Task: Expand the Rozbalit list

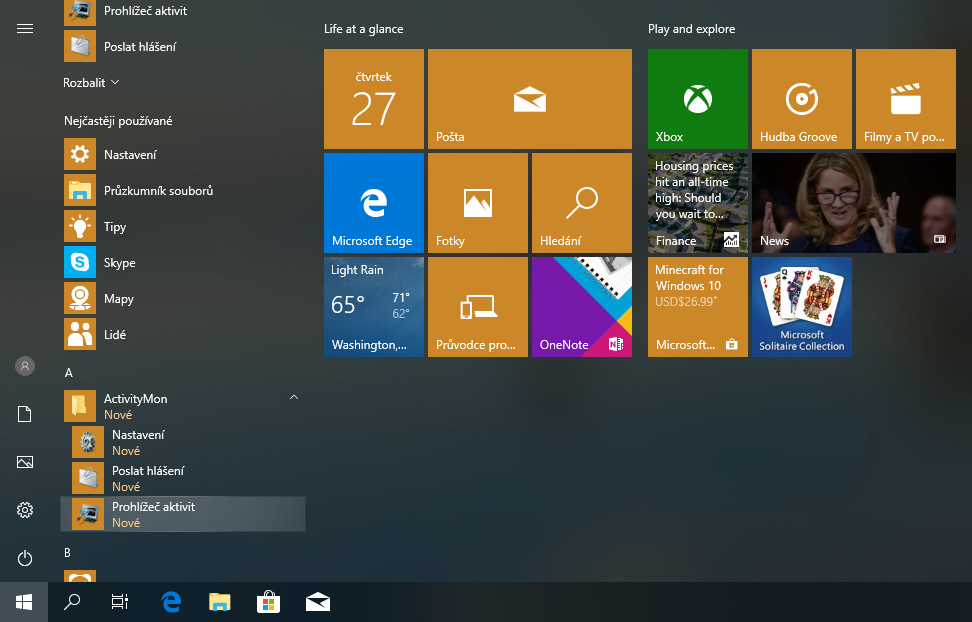Action: coord(91,82)
